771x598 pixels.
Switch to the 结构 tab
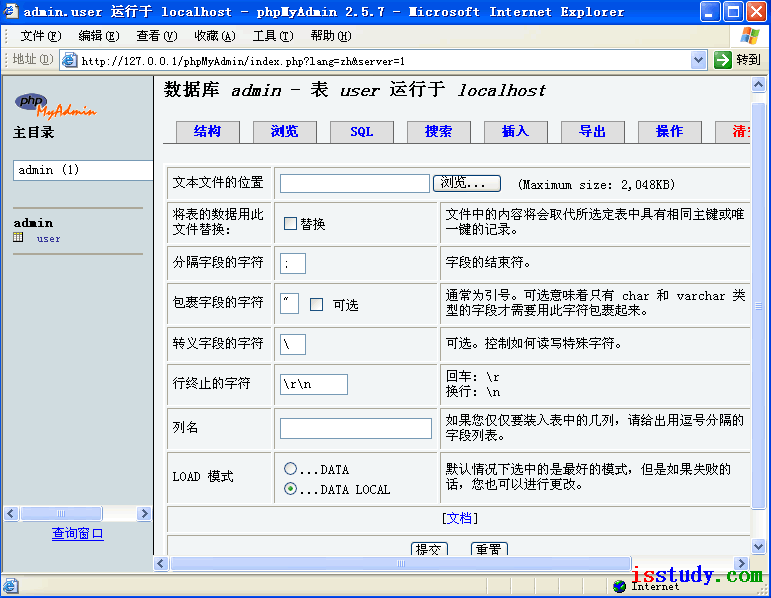[x=208, y=131]
